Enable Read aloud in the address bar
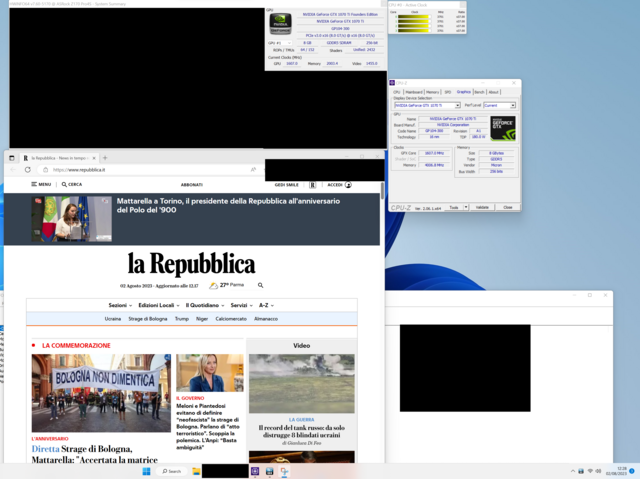 (x=253, y=170)
